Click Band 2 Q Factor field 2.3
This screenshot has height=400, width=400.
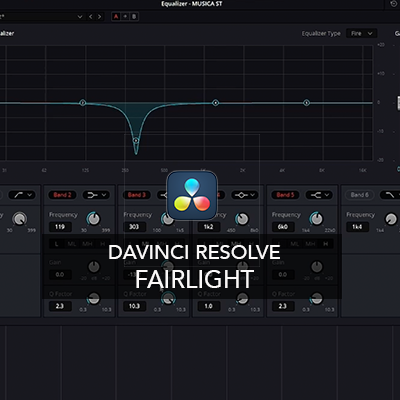pyautogui.click(x=60, y=306)
